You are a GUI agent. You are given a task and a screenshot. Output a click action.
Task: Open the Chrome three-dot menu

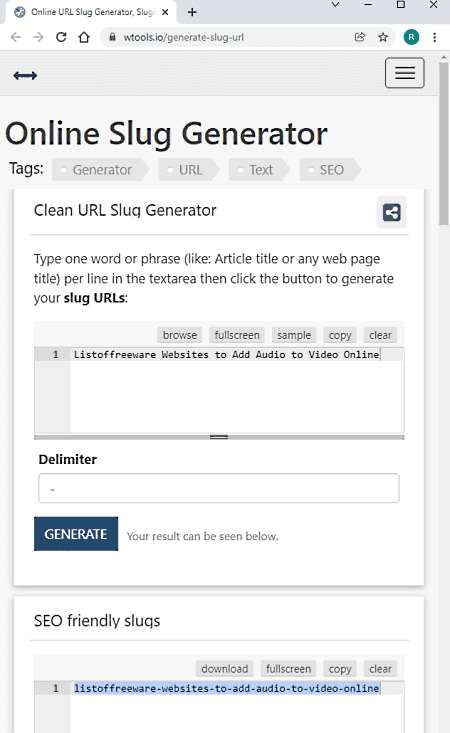pos(435,37)
